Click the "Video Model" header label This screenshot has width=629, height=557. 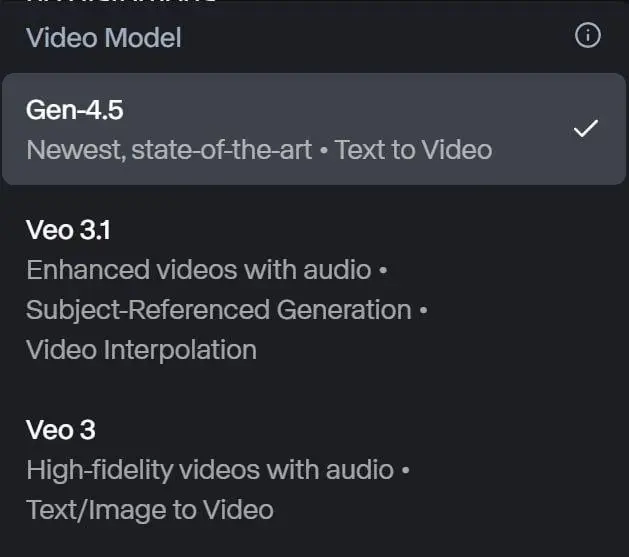(x=104, y=38)
